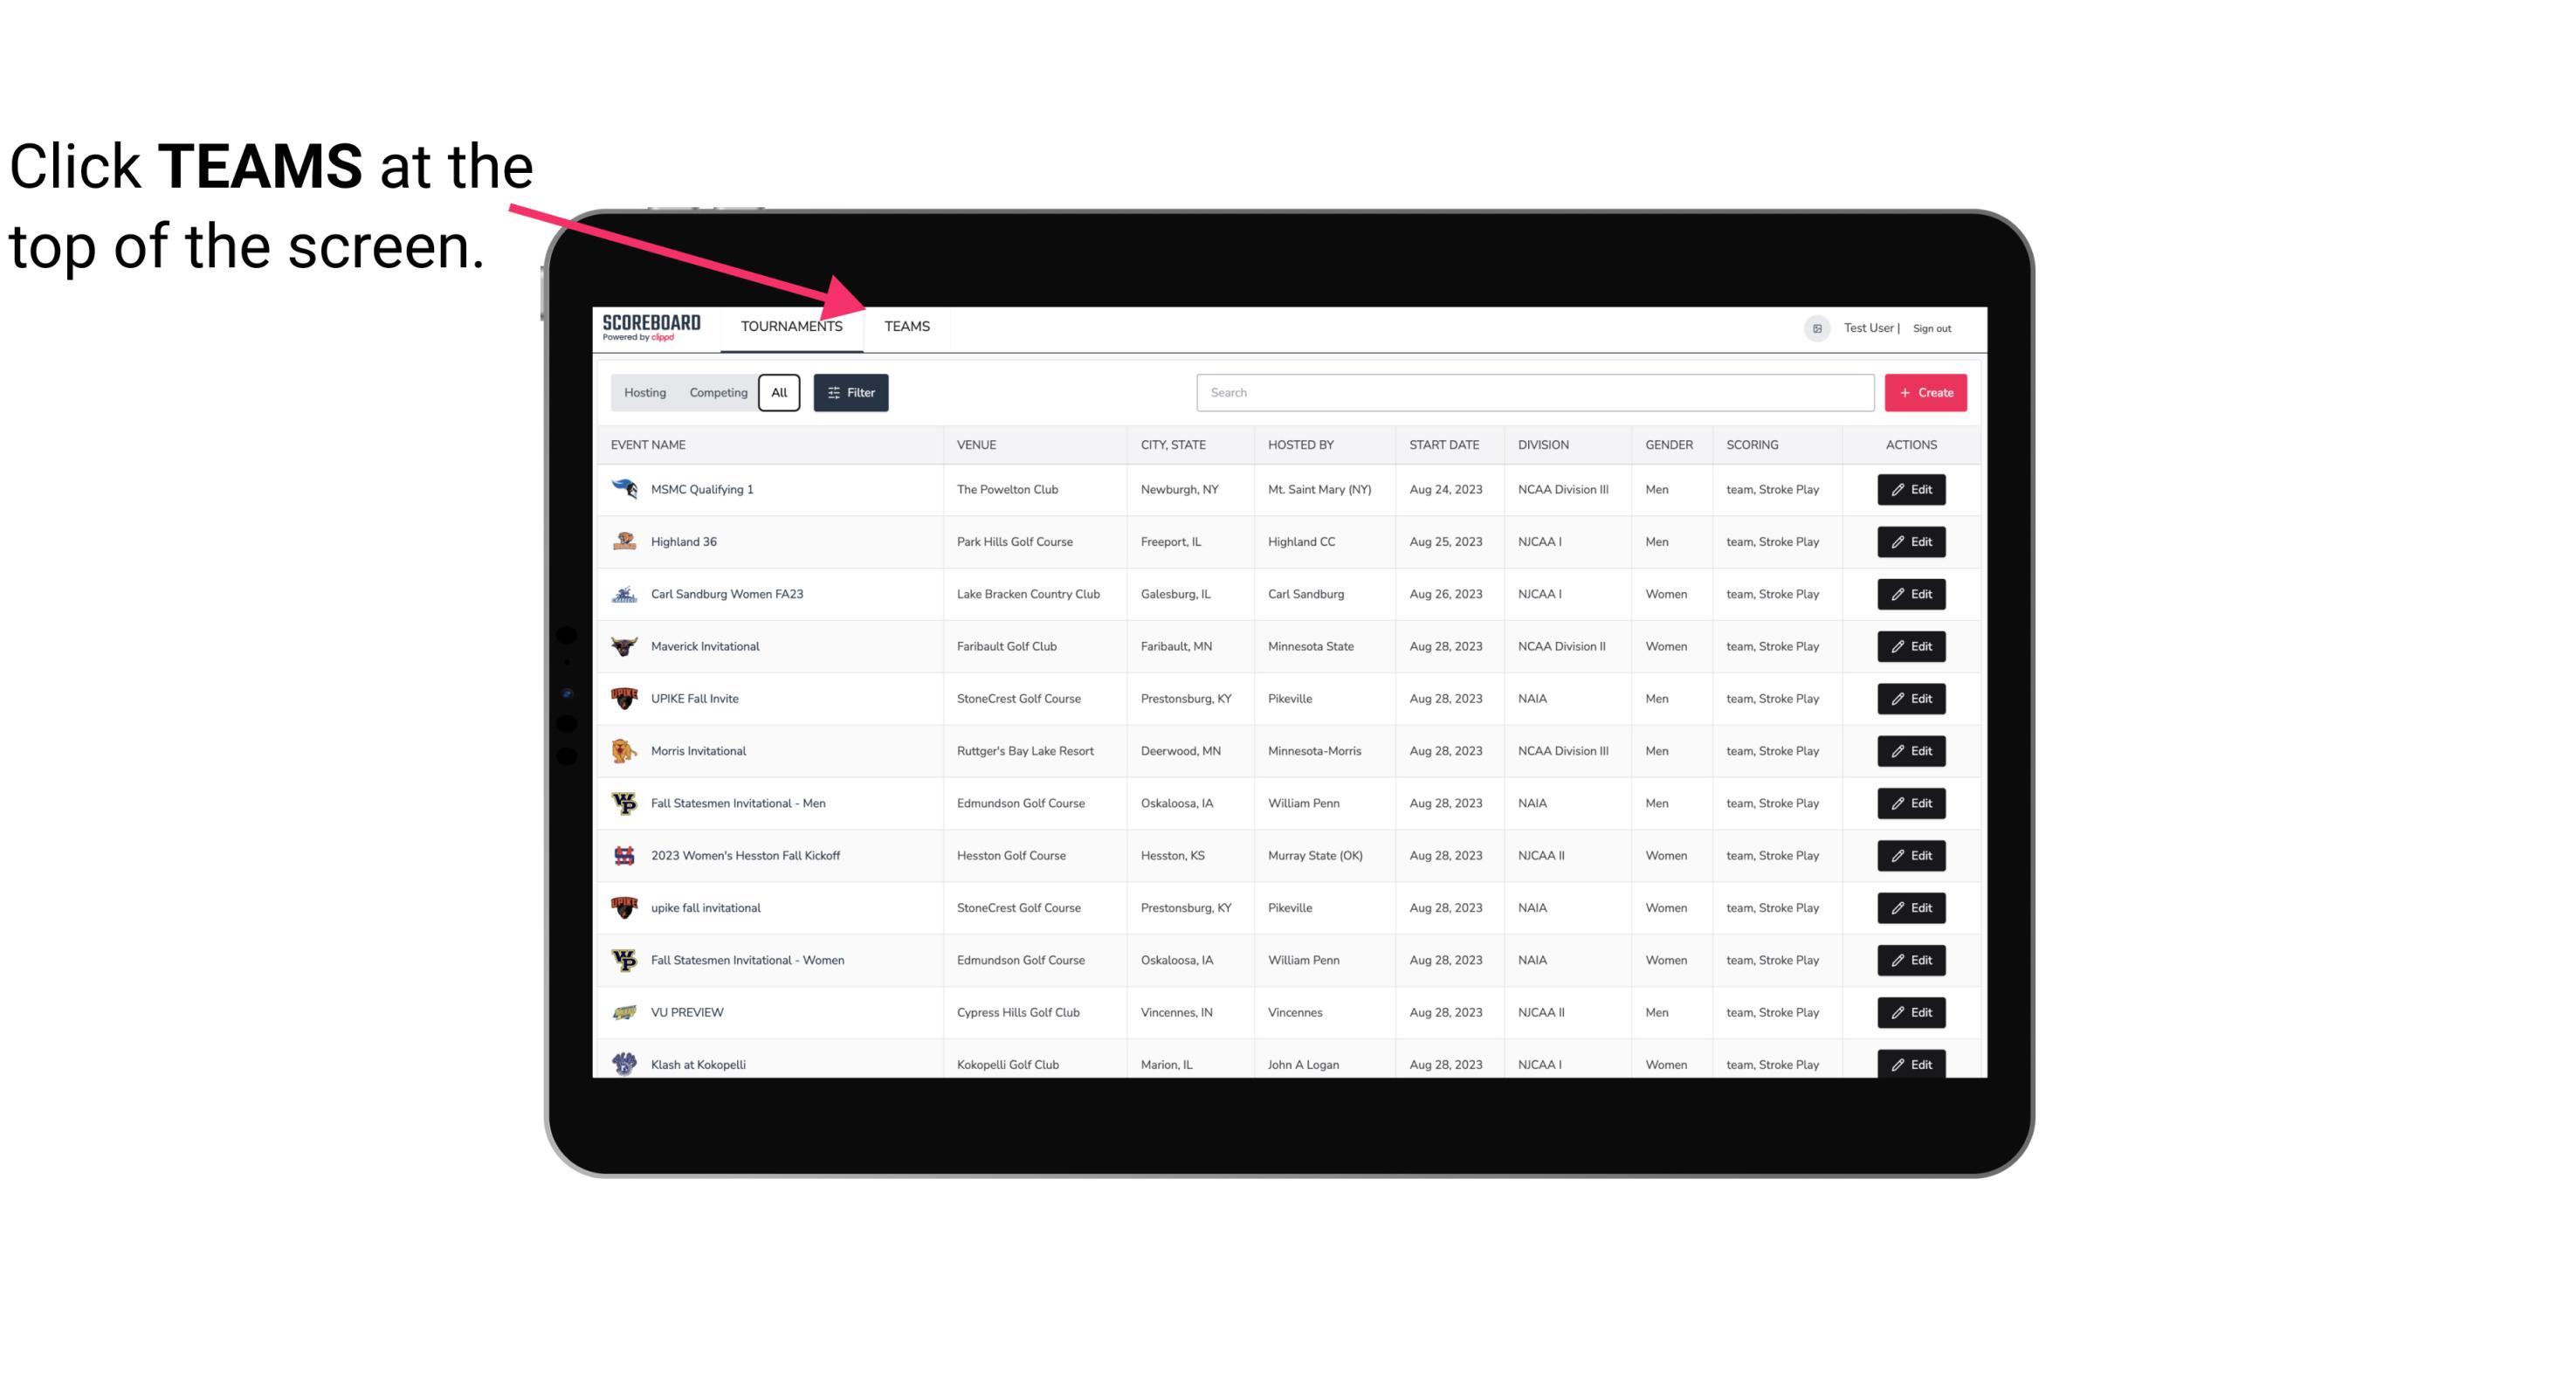Click the TOURNAMENTS navigation tab
Image resolution: width=2576 pixels, height=1386 pixels.
click(x=791, y=326)
